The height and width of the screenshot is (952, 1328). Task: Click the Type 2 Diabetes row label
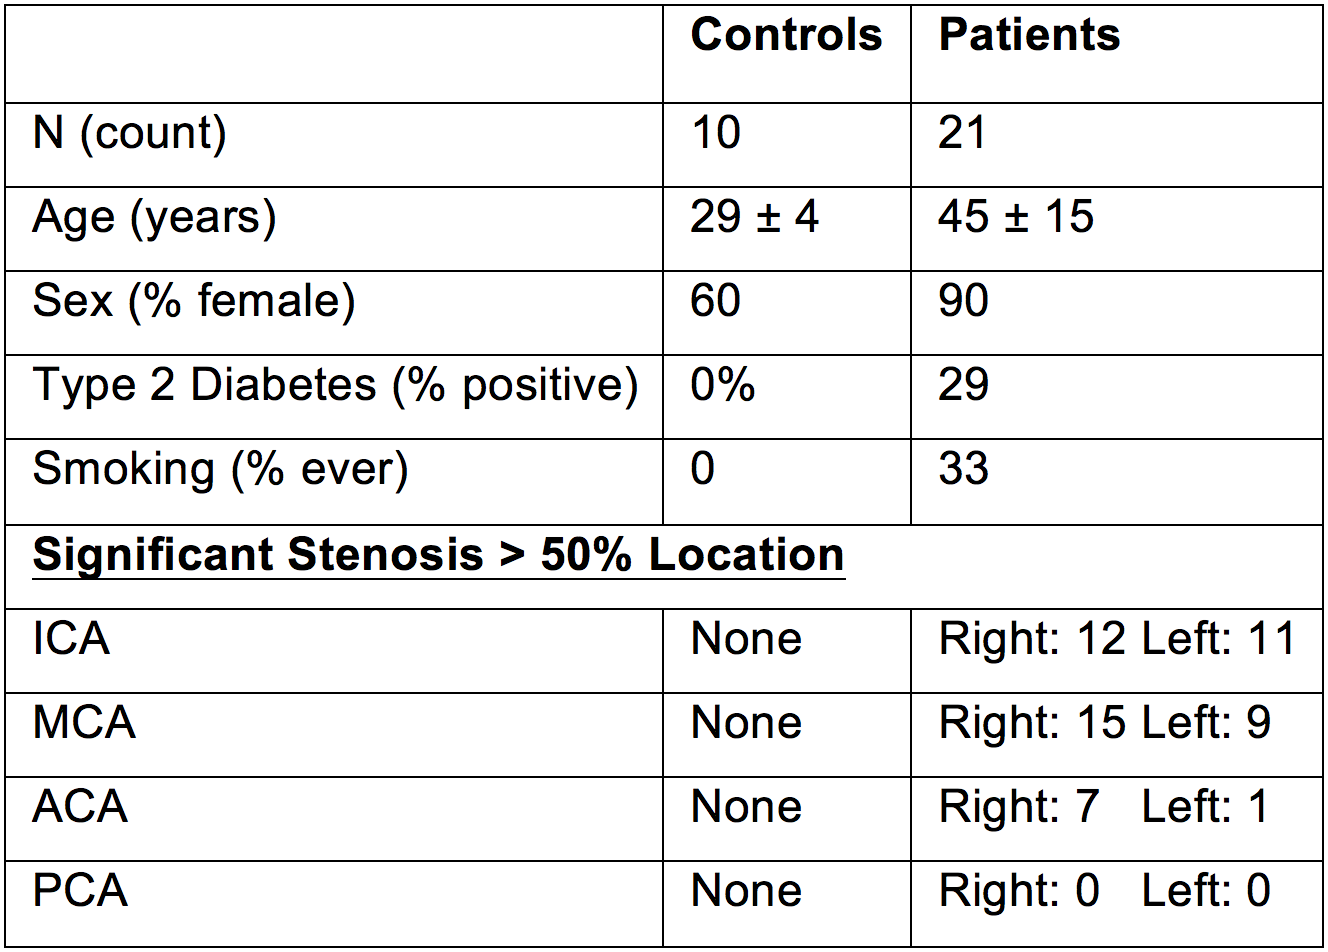pos(335,386)
